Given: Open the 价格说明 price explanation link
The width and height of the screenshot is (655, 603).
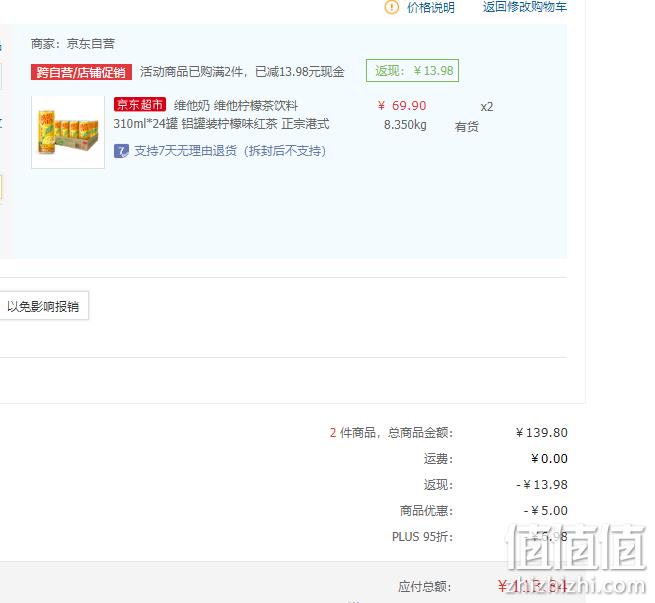Looking at the screenshot, I should tap(431, 8).
